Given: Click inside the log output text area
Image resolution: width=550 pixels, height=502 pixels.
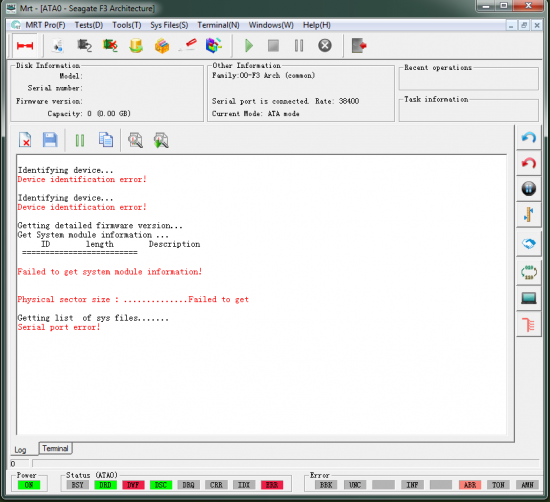Looking at the screenshot, I should click(x=261, y=295).
